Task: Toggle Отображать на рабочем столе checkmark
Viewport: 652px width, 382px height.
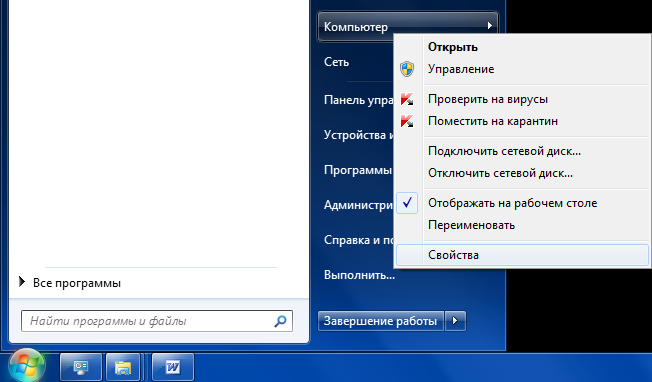Action: (407, 203)
